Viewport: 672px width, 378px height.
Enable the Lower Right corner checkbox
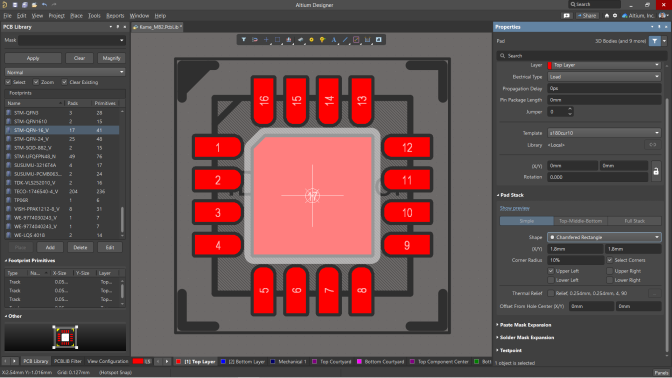pos(610,280)
